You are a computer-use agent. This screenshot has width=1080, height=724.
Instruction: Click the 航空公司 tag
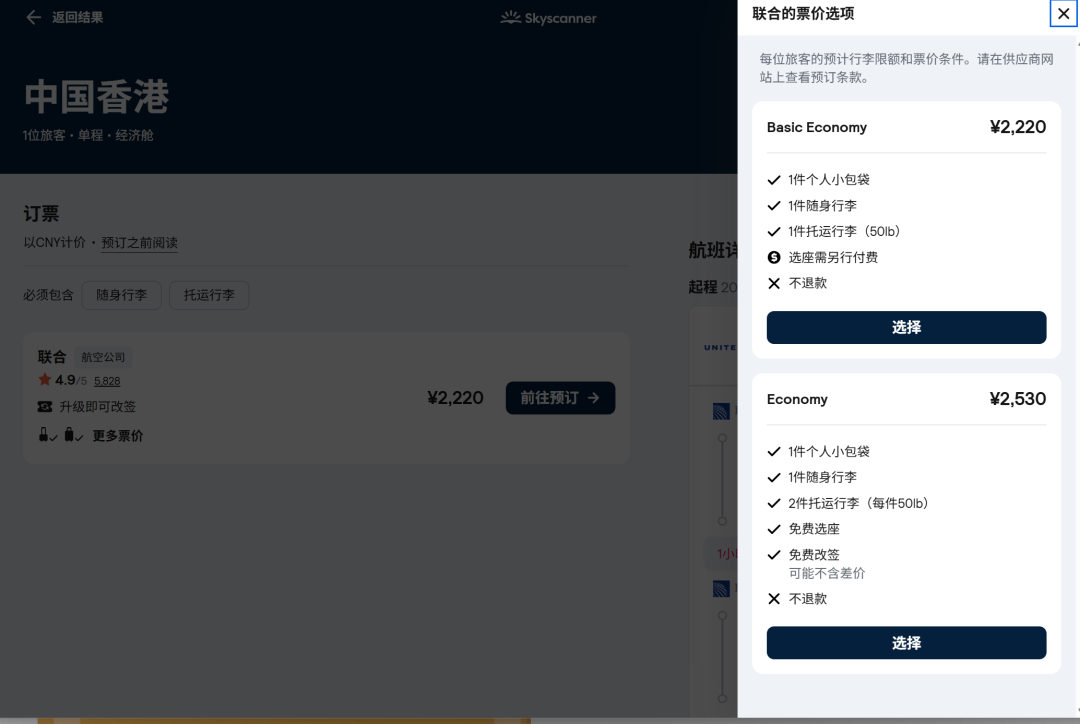point(103,357)
